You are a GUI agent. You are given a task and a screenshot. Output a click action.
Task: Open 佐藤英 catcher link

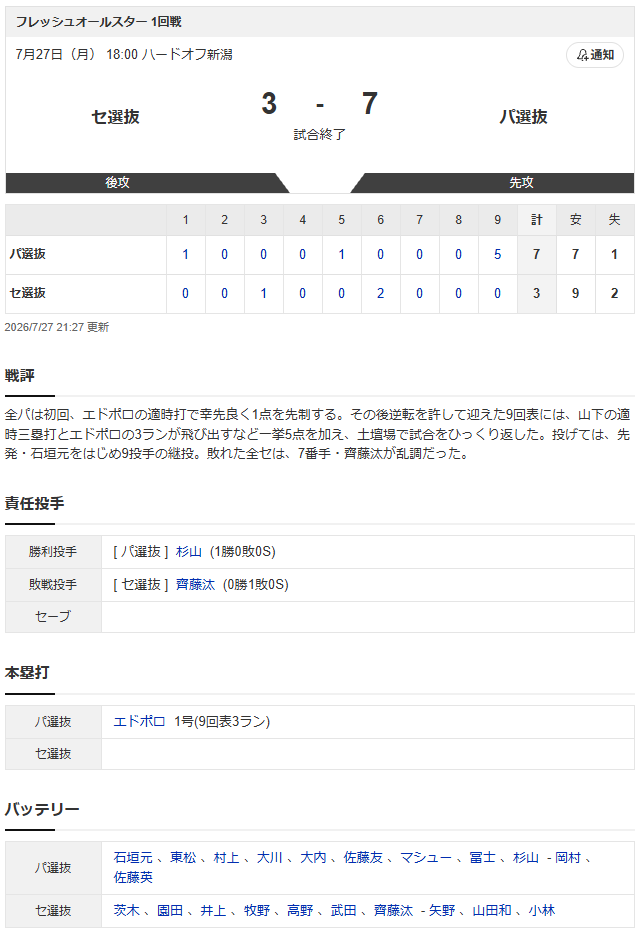pos(133,877)
